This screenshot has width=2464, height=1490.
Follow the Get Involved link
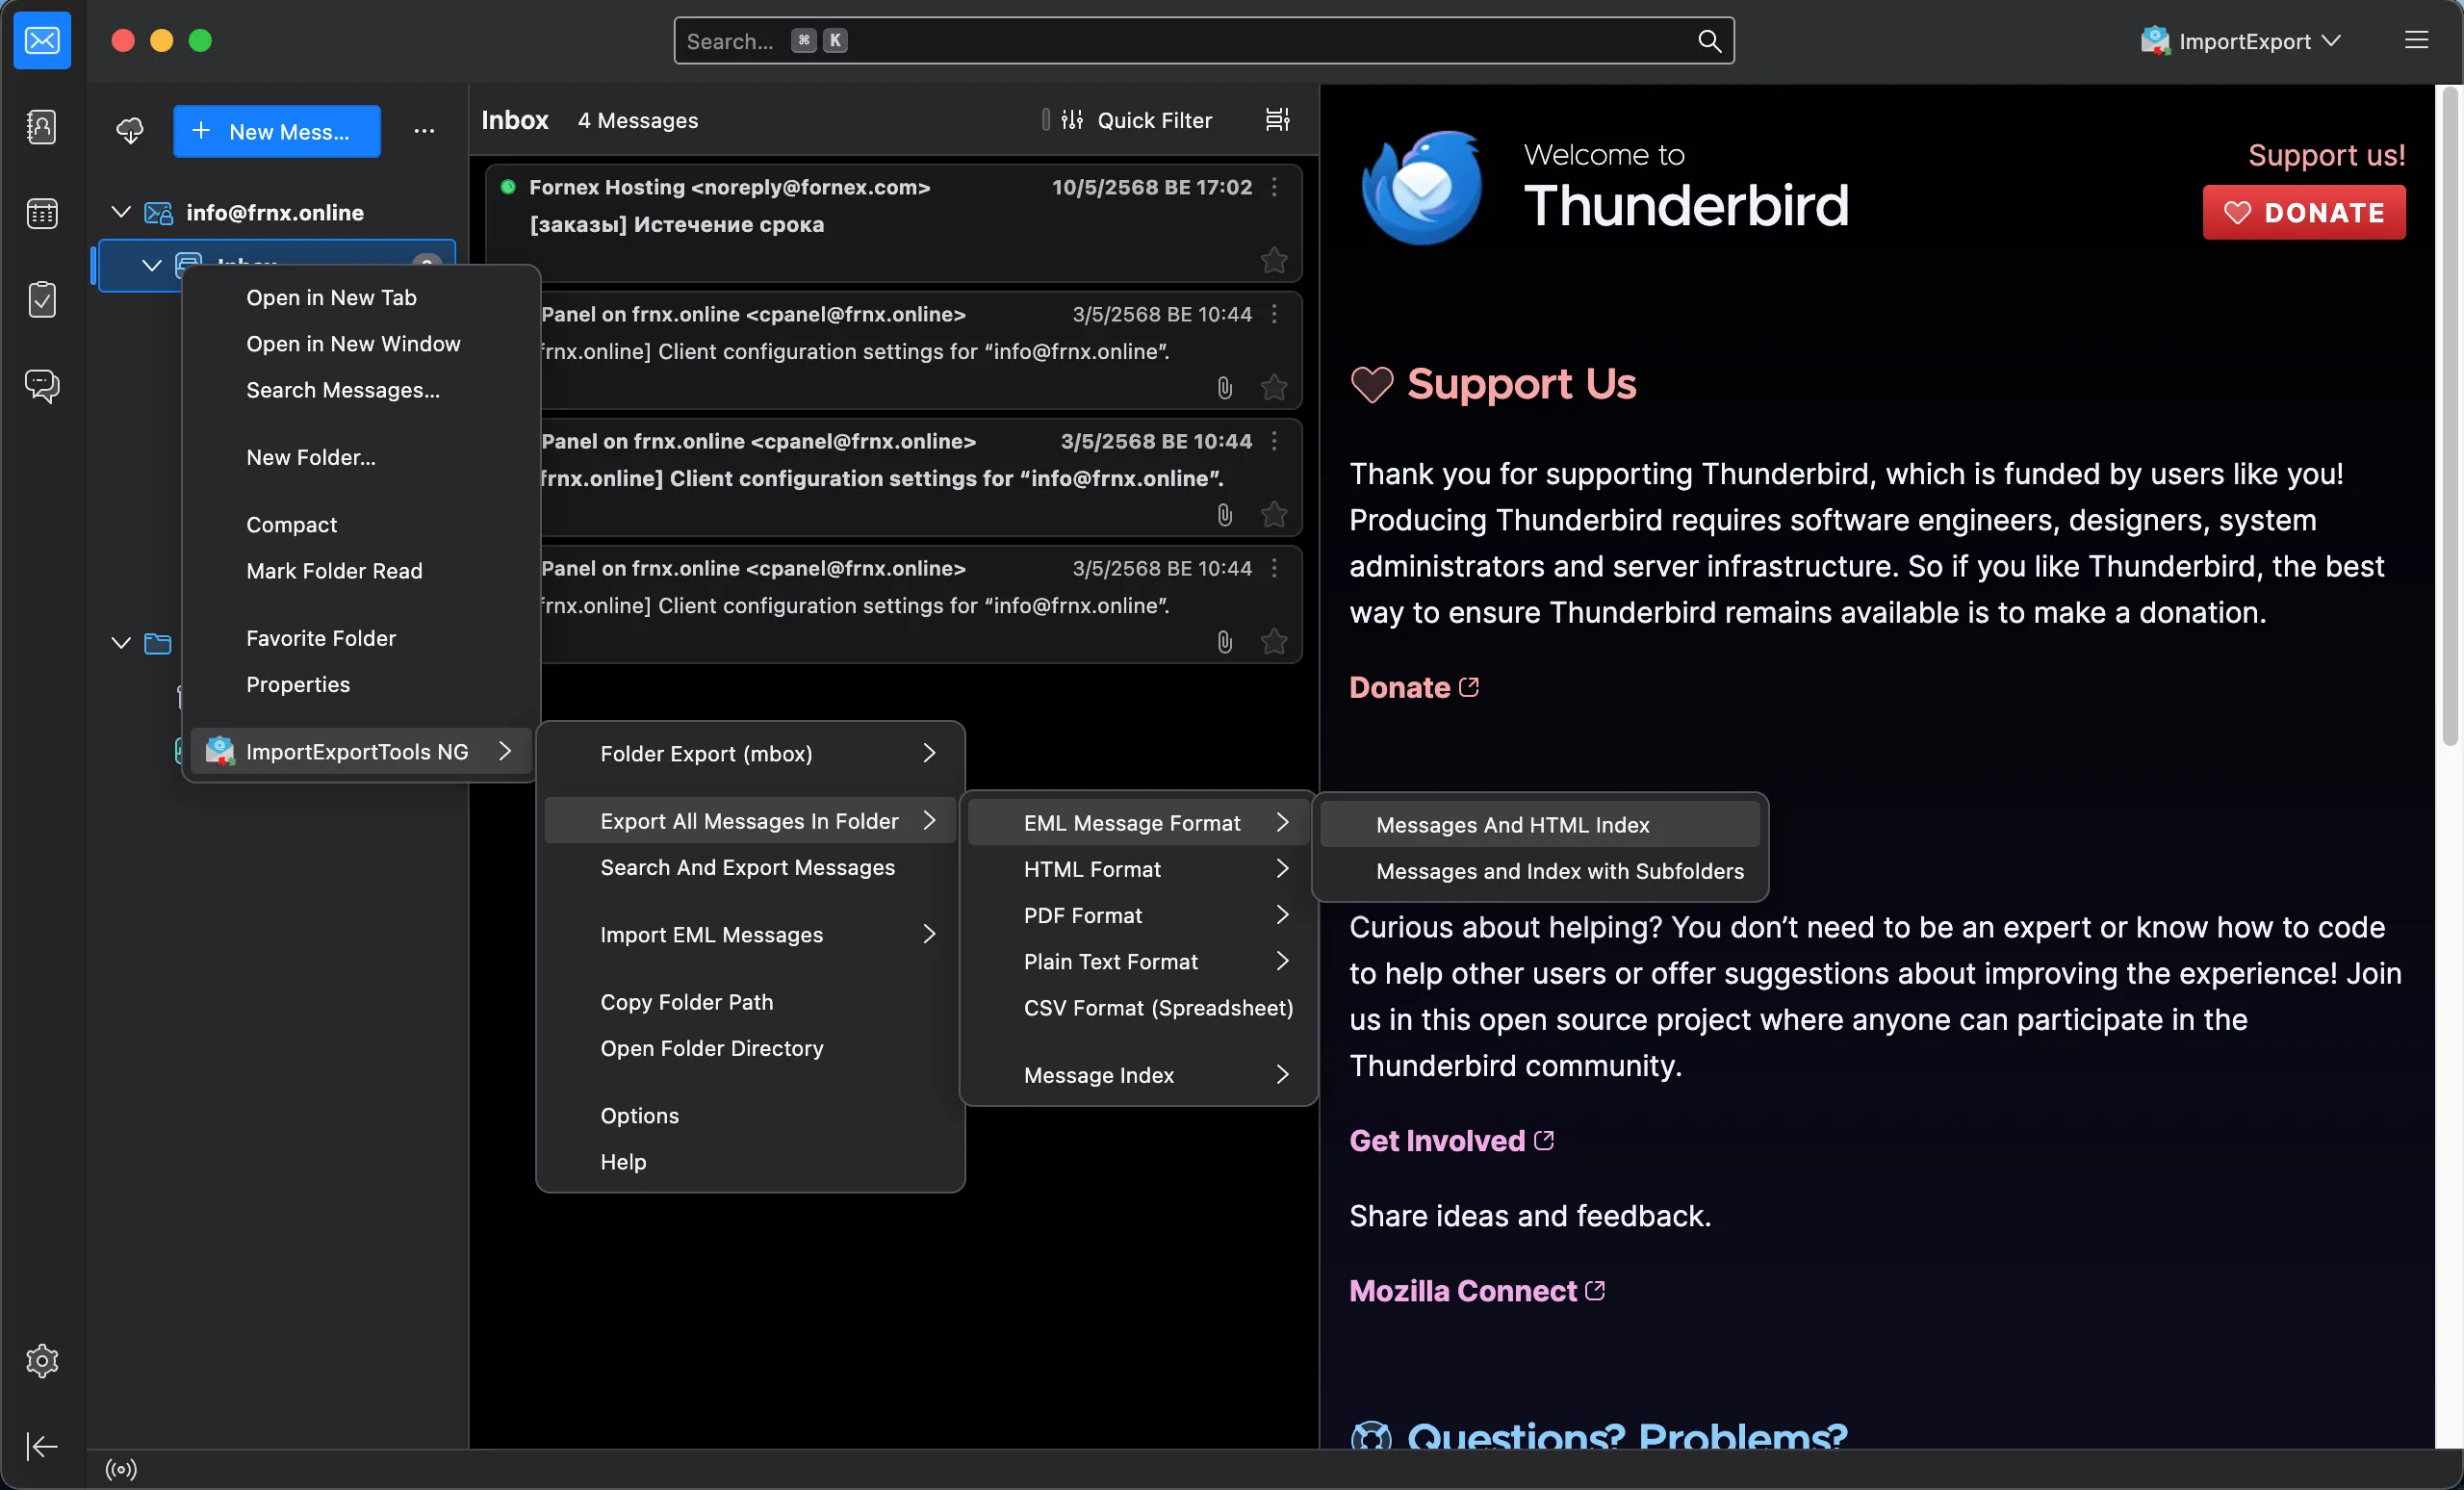[x=1451, y=1140]
